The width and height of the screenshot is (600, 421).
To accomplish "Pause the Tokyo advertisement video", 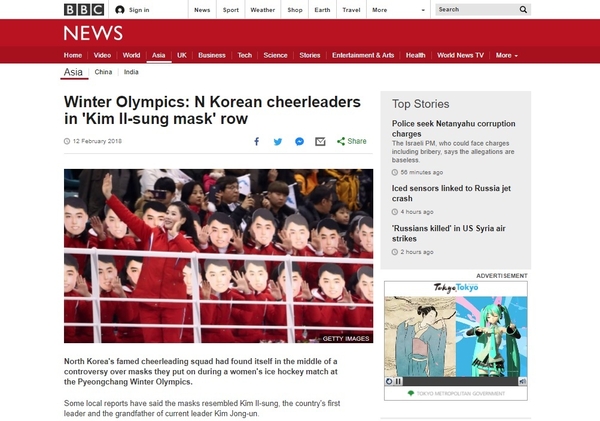I will click(x=398, y=381).
